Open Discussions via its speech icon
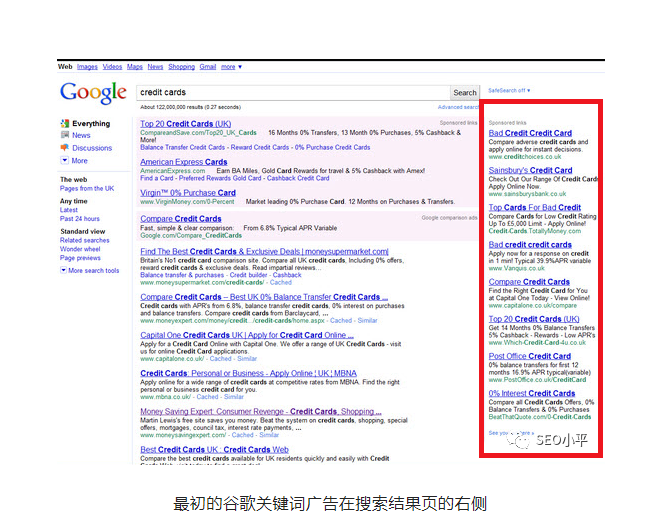669x517 pixels. tap(65, 148)
